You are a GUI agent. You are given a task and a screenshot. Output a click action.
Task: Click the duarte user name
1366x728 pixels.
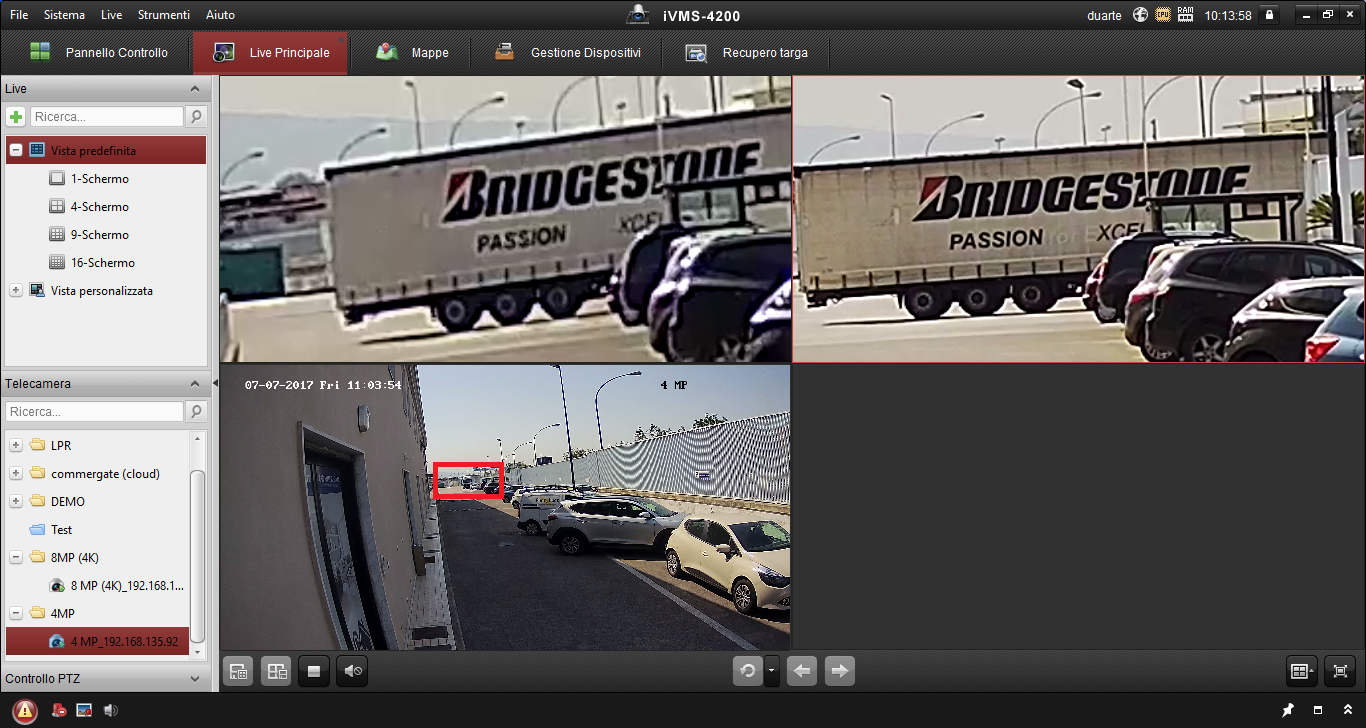tap(1104, 15)
